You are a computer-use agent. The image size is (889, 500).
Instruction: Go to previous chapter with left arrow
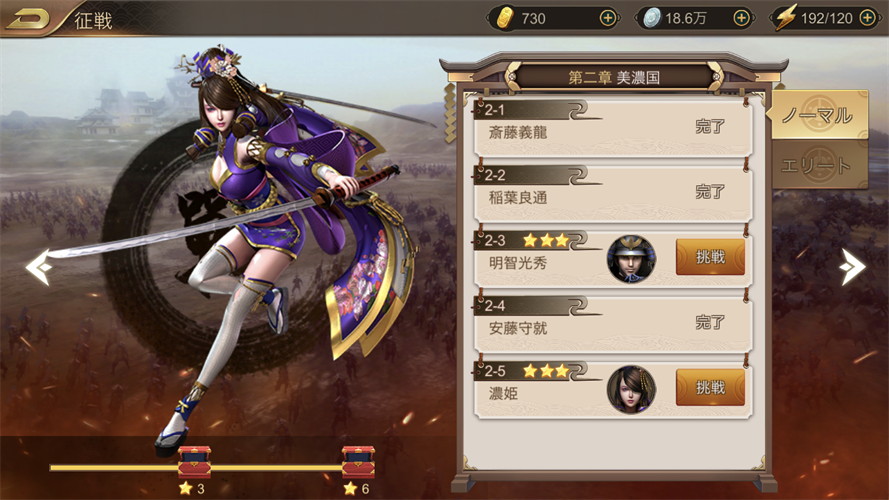coord(39,266)
